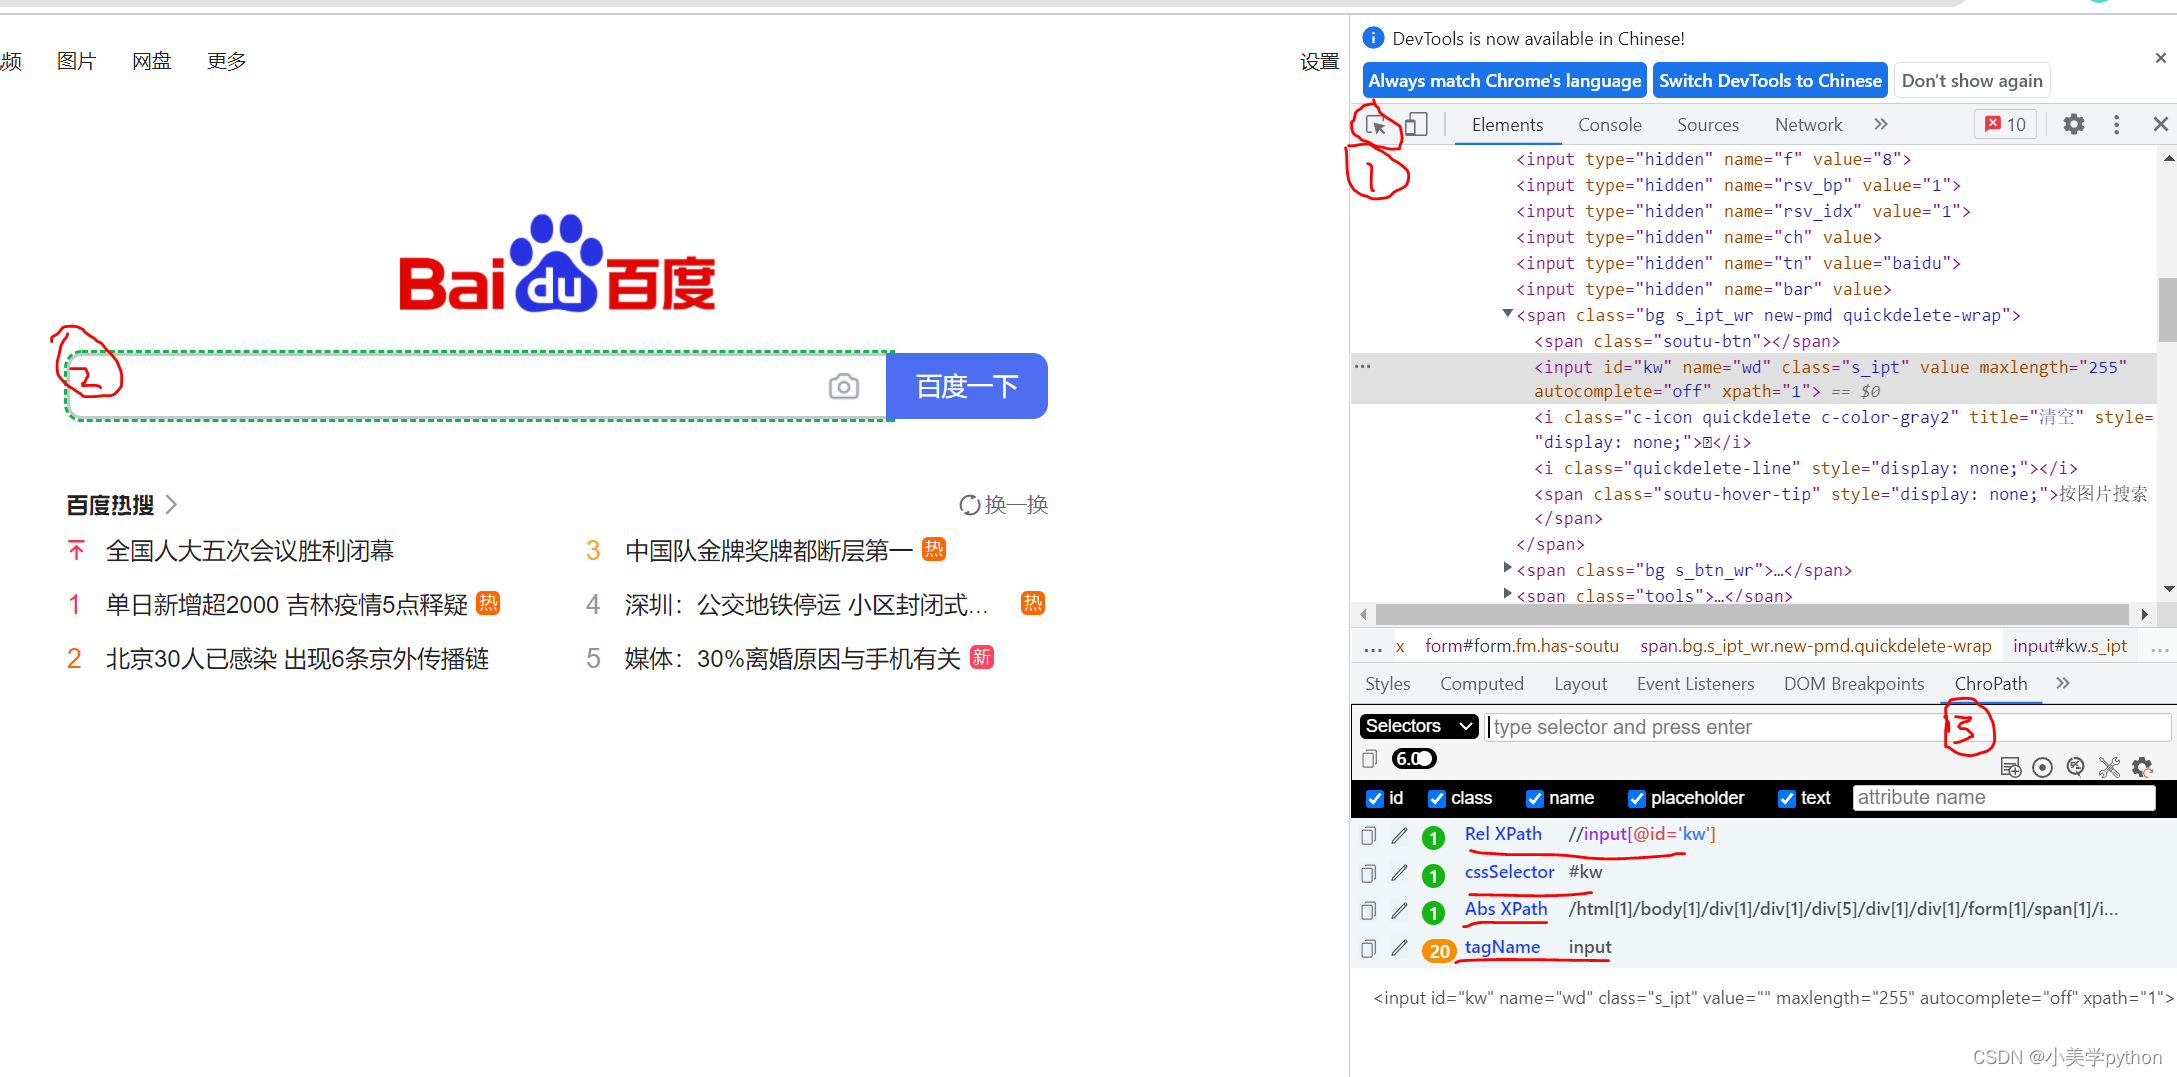Image resolution: width=2177 pixels, height=1077 pixels.
Task: Toggle the device toolbar icon
Action: pos(1416,125)
